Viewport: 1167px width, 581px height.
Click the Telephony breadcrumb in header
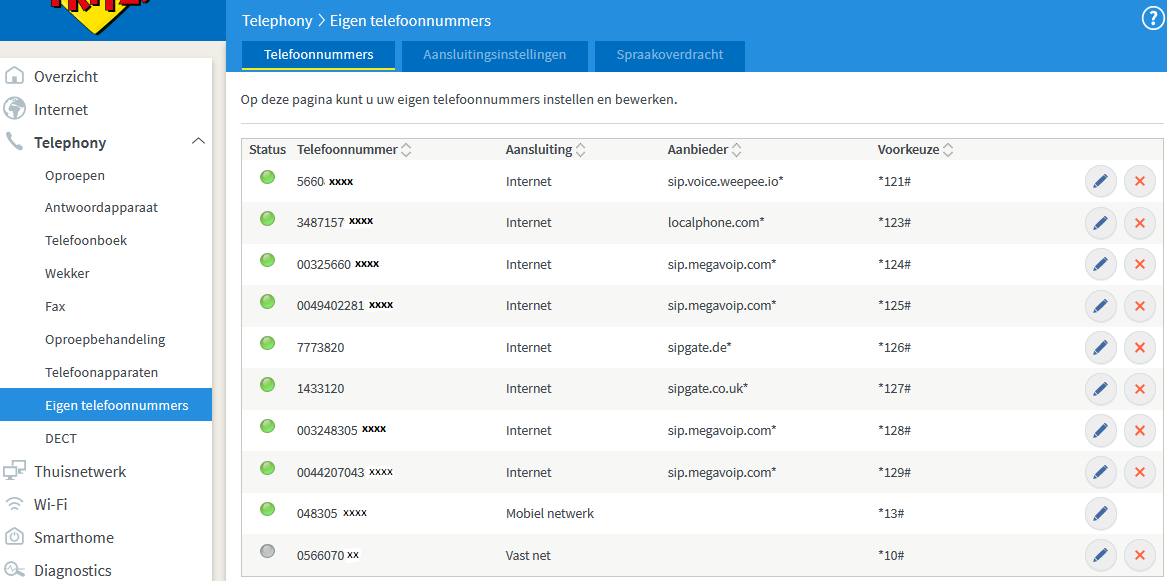[277, 21]
